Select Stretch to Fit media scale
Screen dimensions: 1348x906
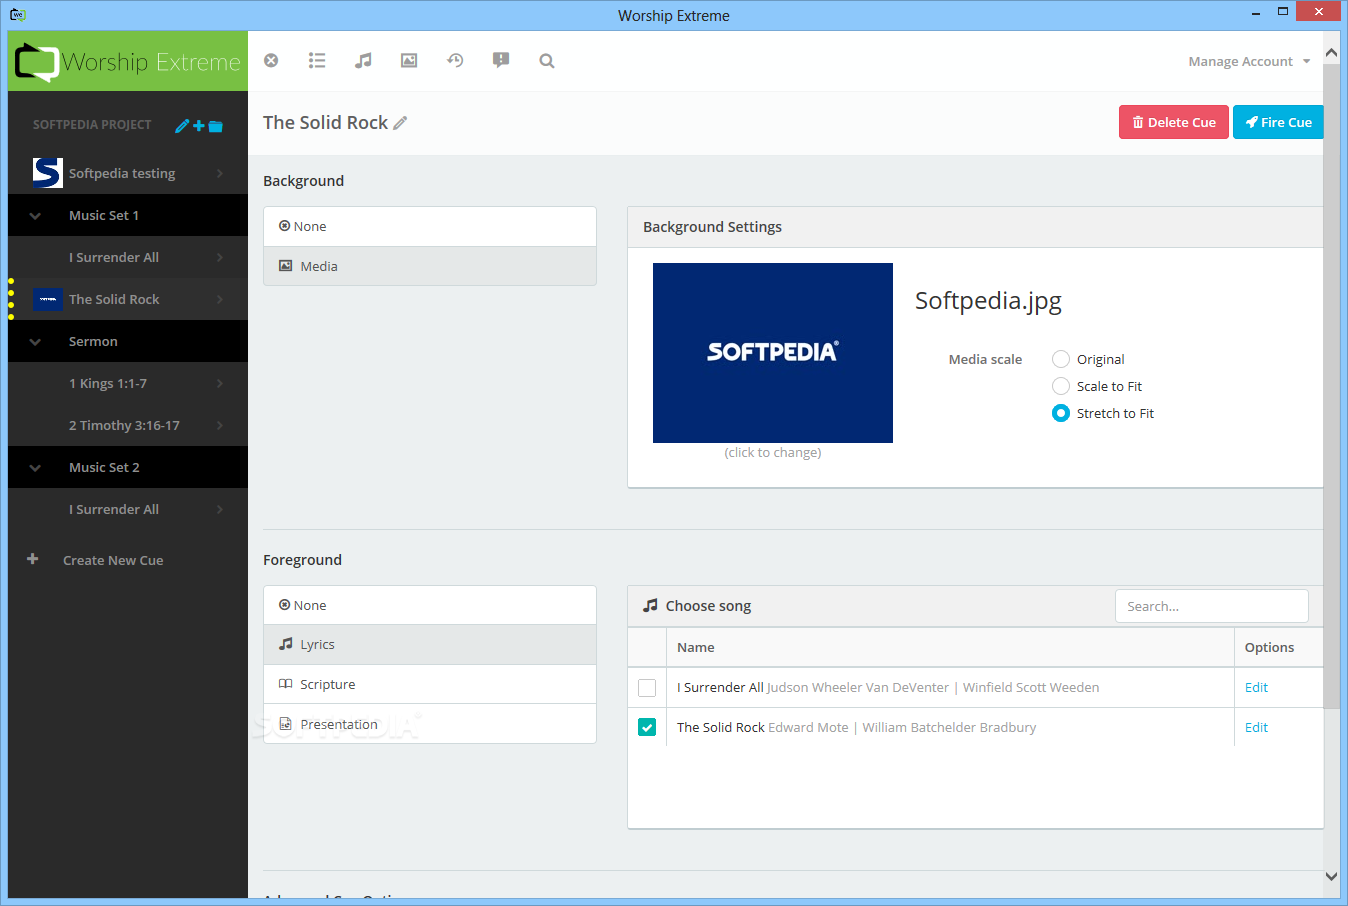point(1061,413)
